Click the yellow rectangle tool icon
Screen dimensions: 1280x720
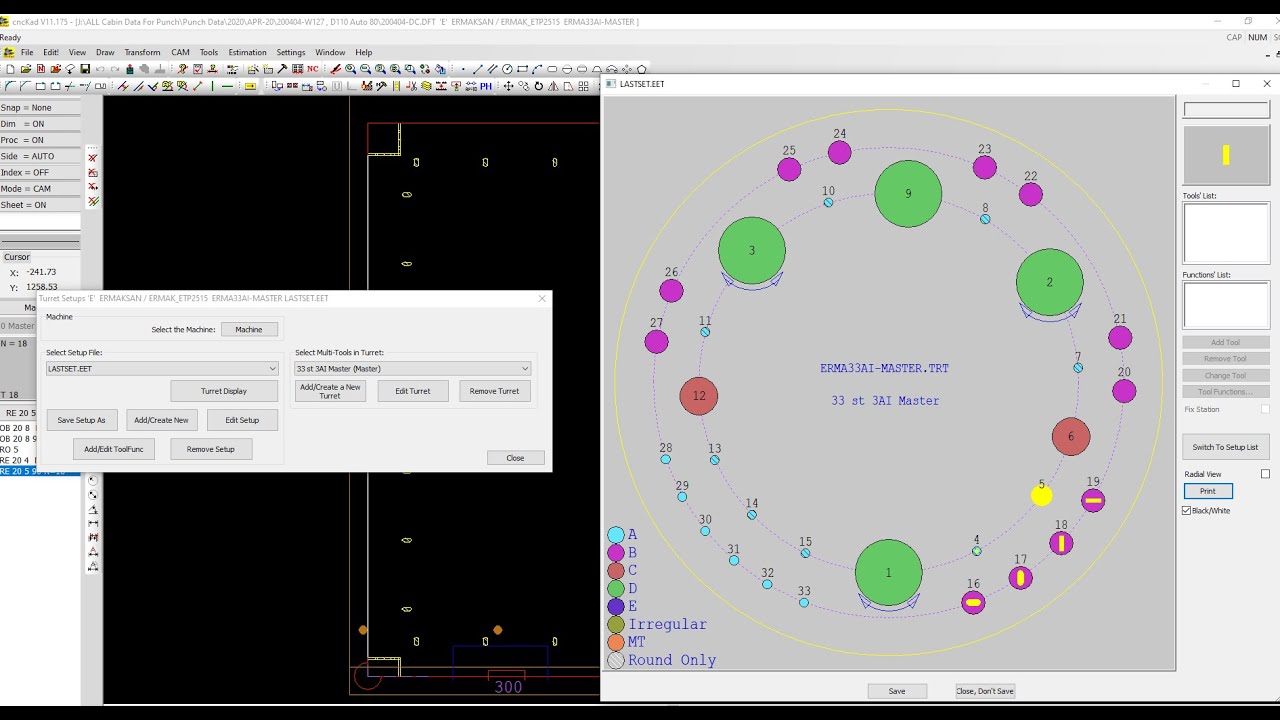pos(250,86)
